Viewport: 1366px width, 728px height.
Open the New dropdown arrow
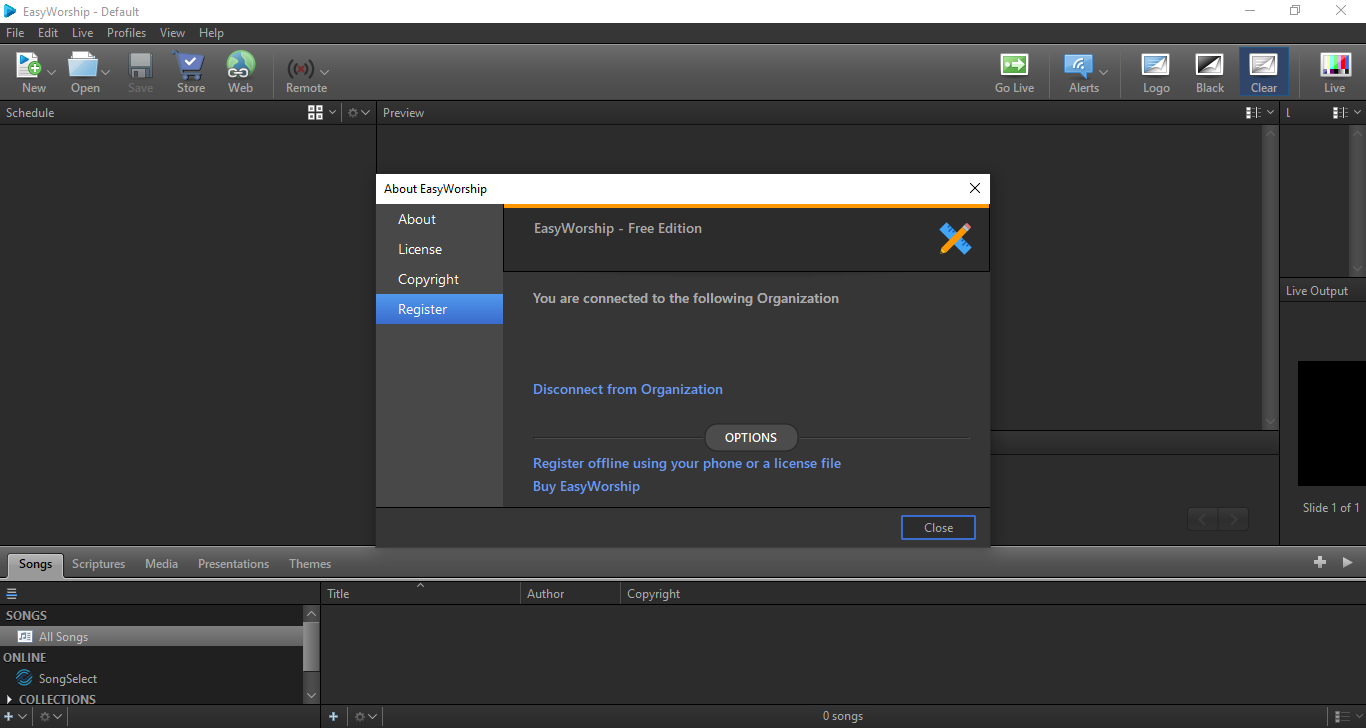click(x=52, y=72)
